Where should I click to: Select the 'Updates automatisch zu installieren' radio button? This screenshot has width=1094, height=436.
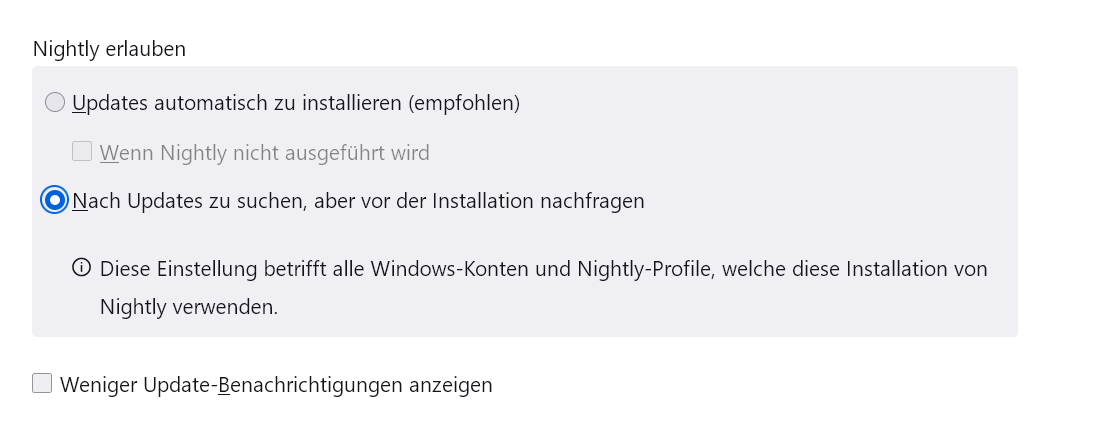[55, 102]
